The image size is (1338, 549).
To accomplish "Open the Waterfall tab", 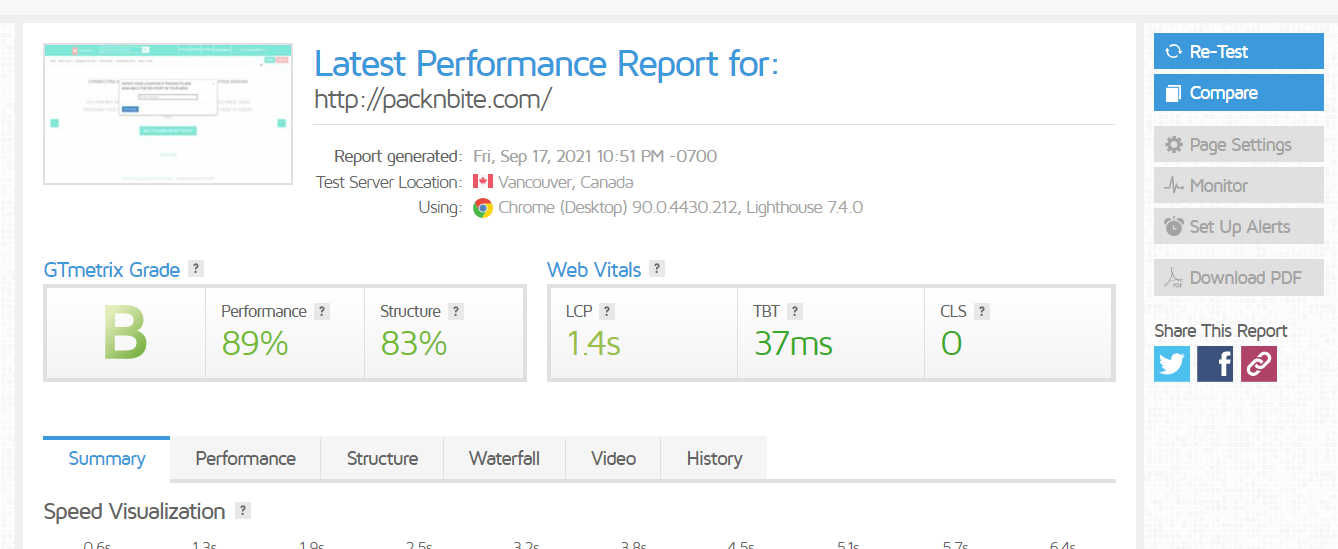I will 504,459.
